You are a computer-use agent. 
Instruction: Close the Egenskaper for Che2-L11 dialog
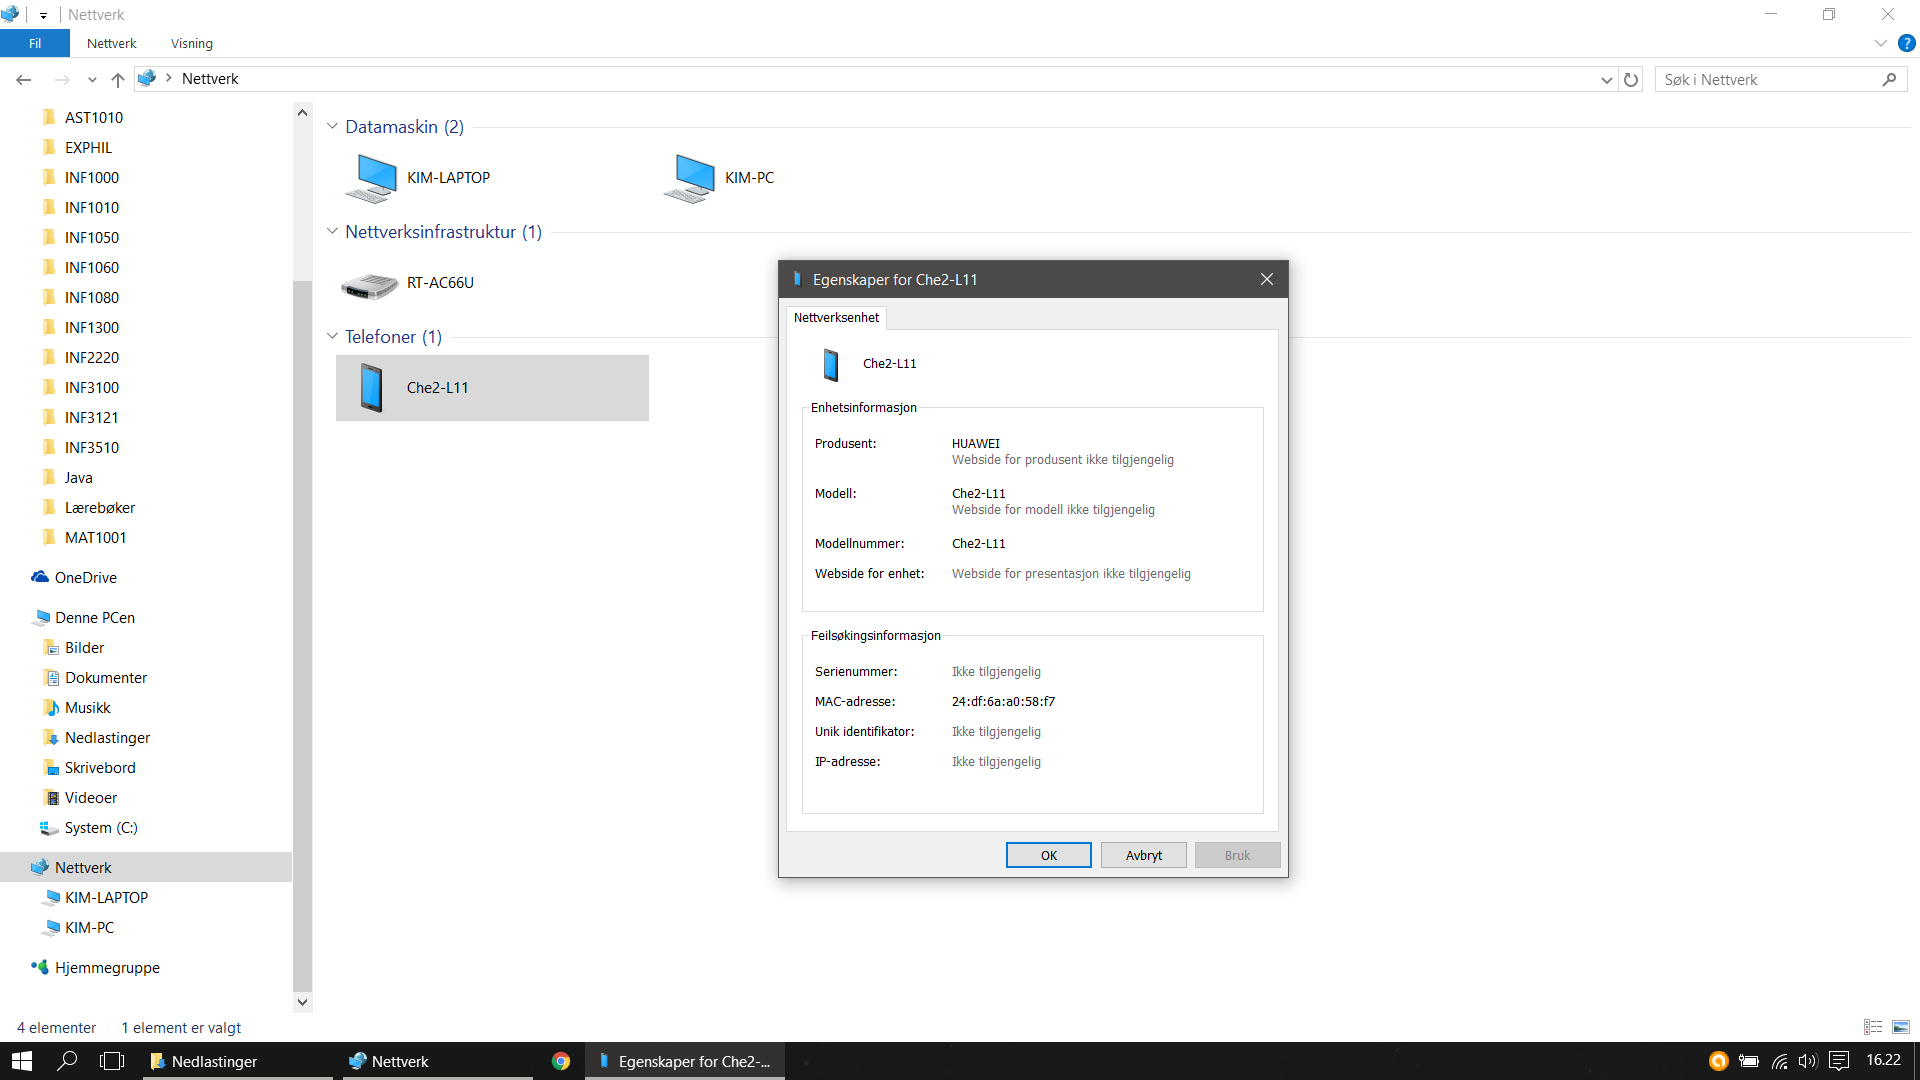1267,279
